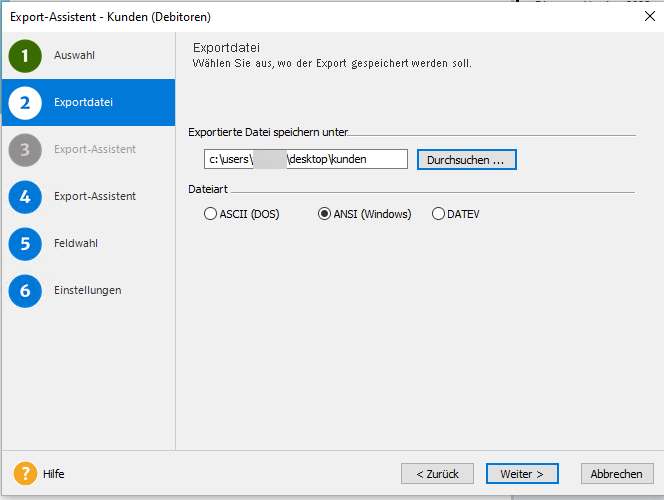Open the Hilfe text link
Viewport: 664px width, 500px height.
point(54,474)
